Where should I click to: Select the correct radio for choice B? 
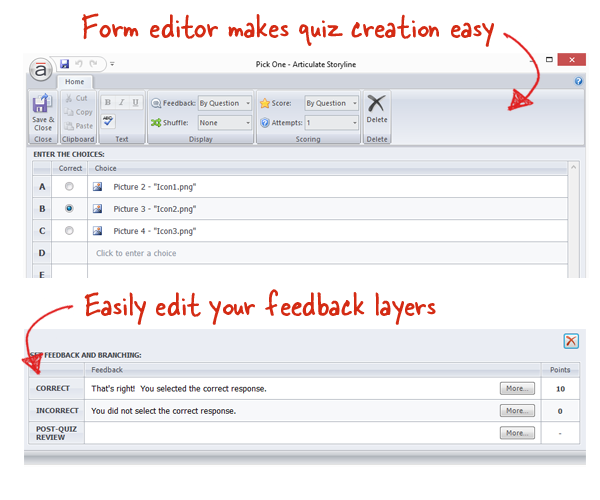tap(69, 208)
